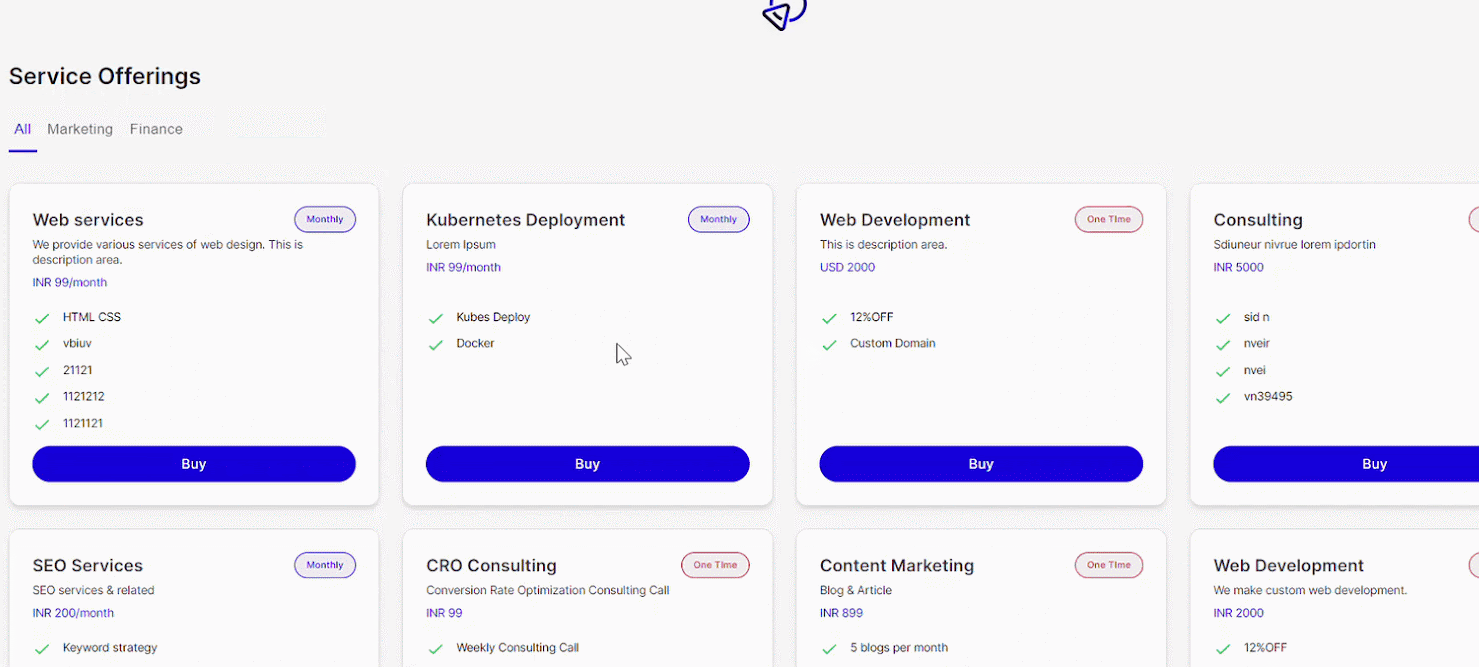1479x667 pixels.
Task: Click Buy on the Kubernetes Deployment card
Action: (587, 463)
